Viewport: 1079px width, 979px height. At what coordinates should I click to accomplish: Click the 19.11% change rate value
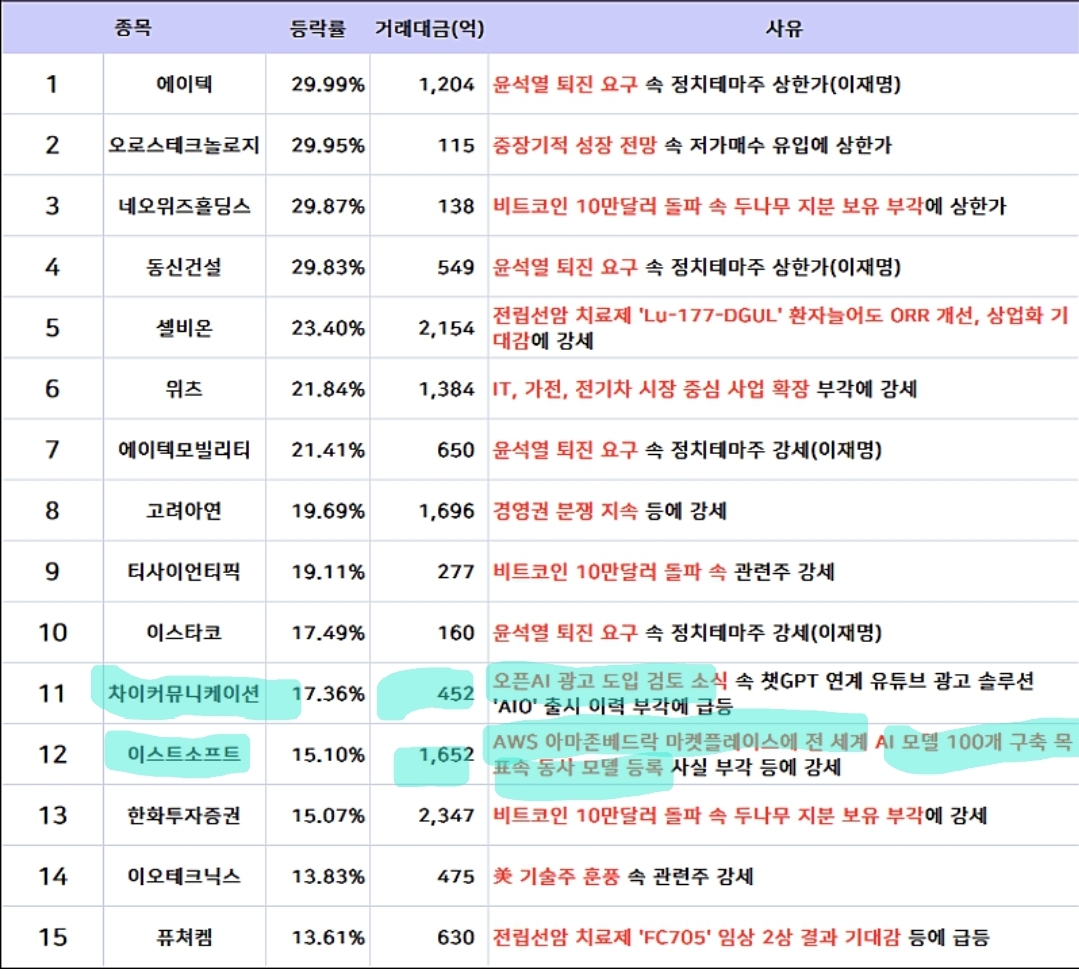[328, 572]
